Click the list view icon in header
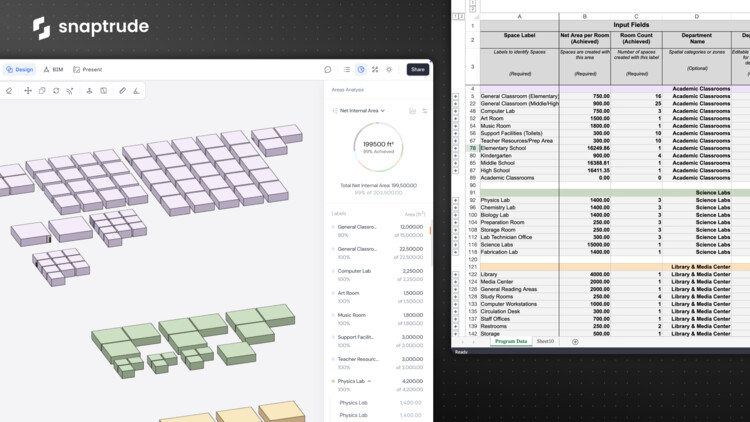The height and width of the screenshot is (422, 750). pyautogui.click(x=345, y=70)
